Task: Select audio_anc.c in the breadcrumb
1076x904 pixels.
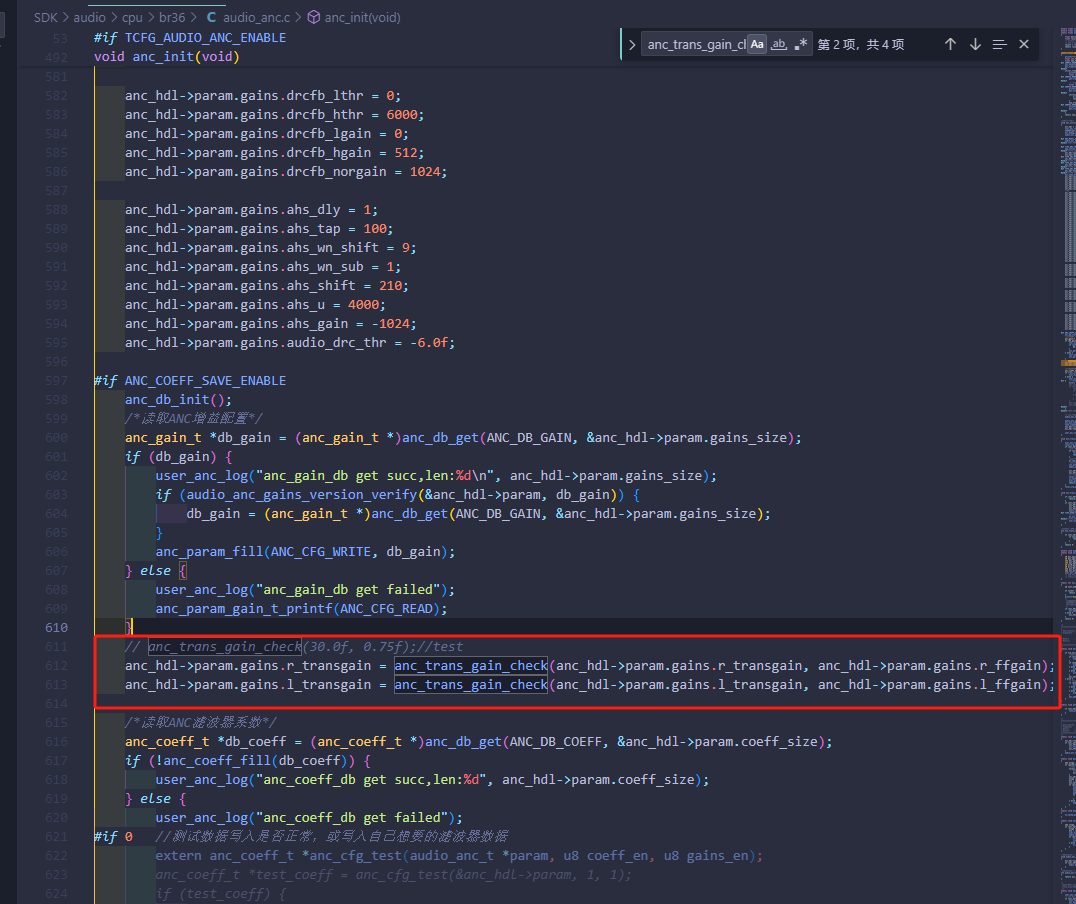Action: tap(257, 17)
